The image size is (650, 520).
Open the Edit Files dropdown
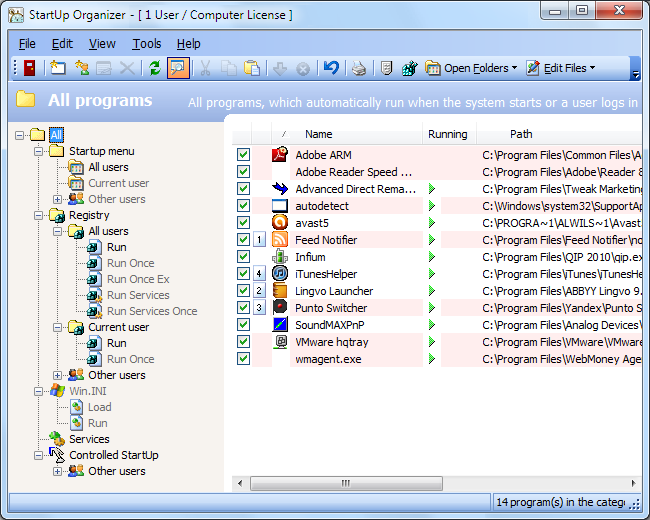(x=560, y=68)
